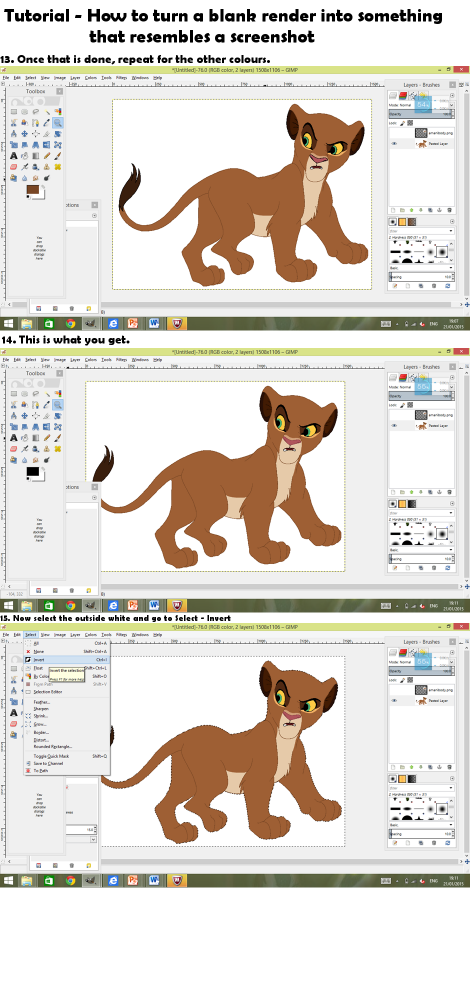Select the Move tool in step 13 toolbox
Screen dimensions: 470x1000
[x=25, y=134]
